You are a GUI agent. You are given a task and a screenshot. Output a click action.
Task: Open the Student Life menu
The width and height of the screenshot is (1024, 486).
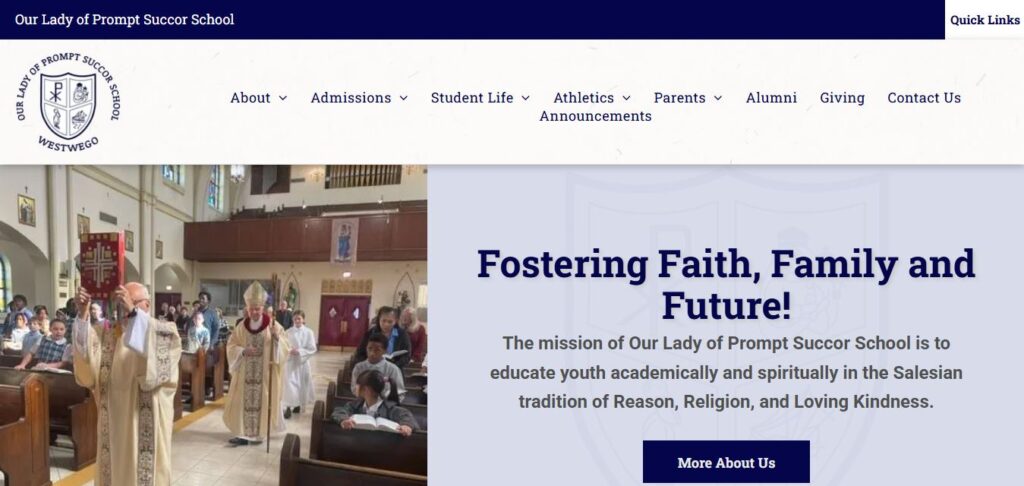[471, 98]
